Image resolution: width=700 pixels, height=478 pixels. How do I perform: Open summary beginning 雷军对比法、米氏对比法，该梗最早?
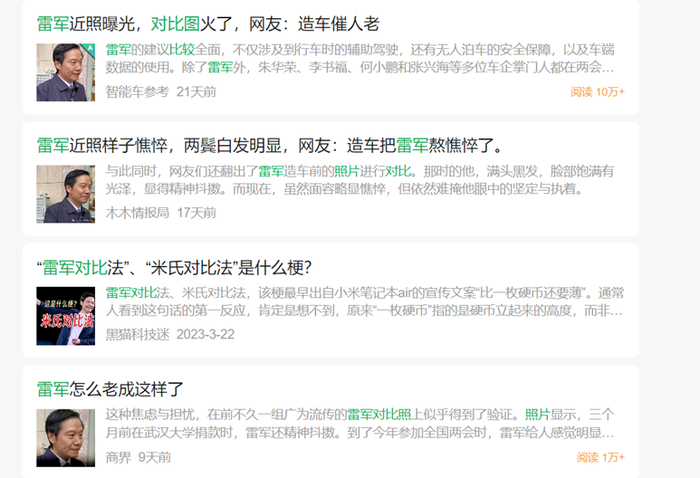(x=364, y=302)
